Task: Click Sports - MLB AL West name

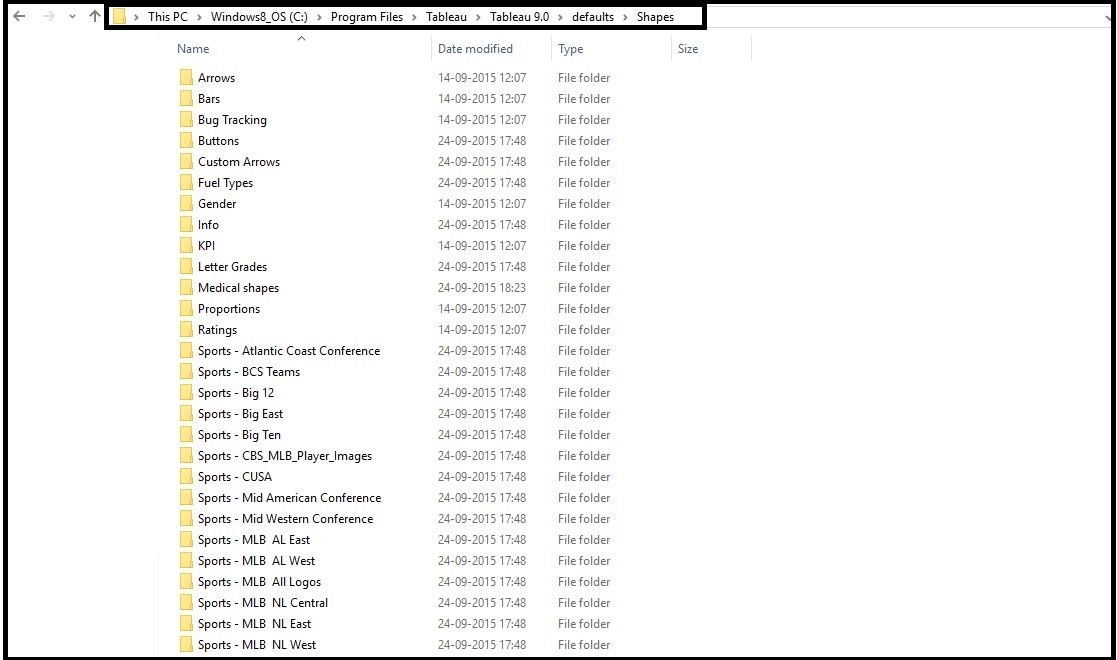Action: point(256,561)
